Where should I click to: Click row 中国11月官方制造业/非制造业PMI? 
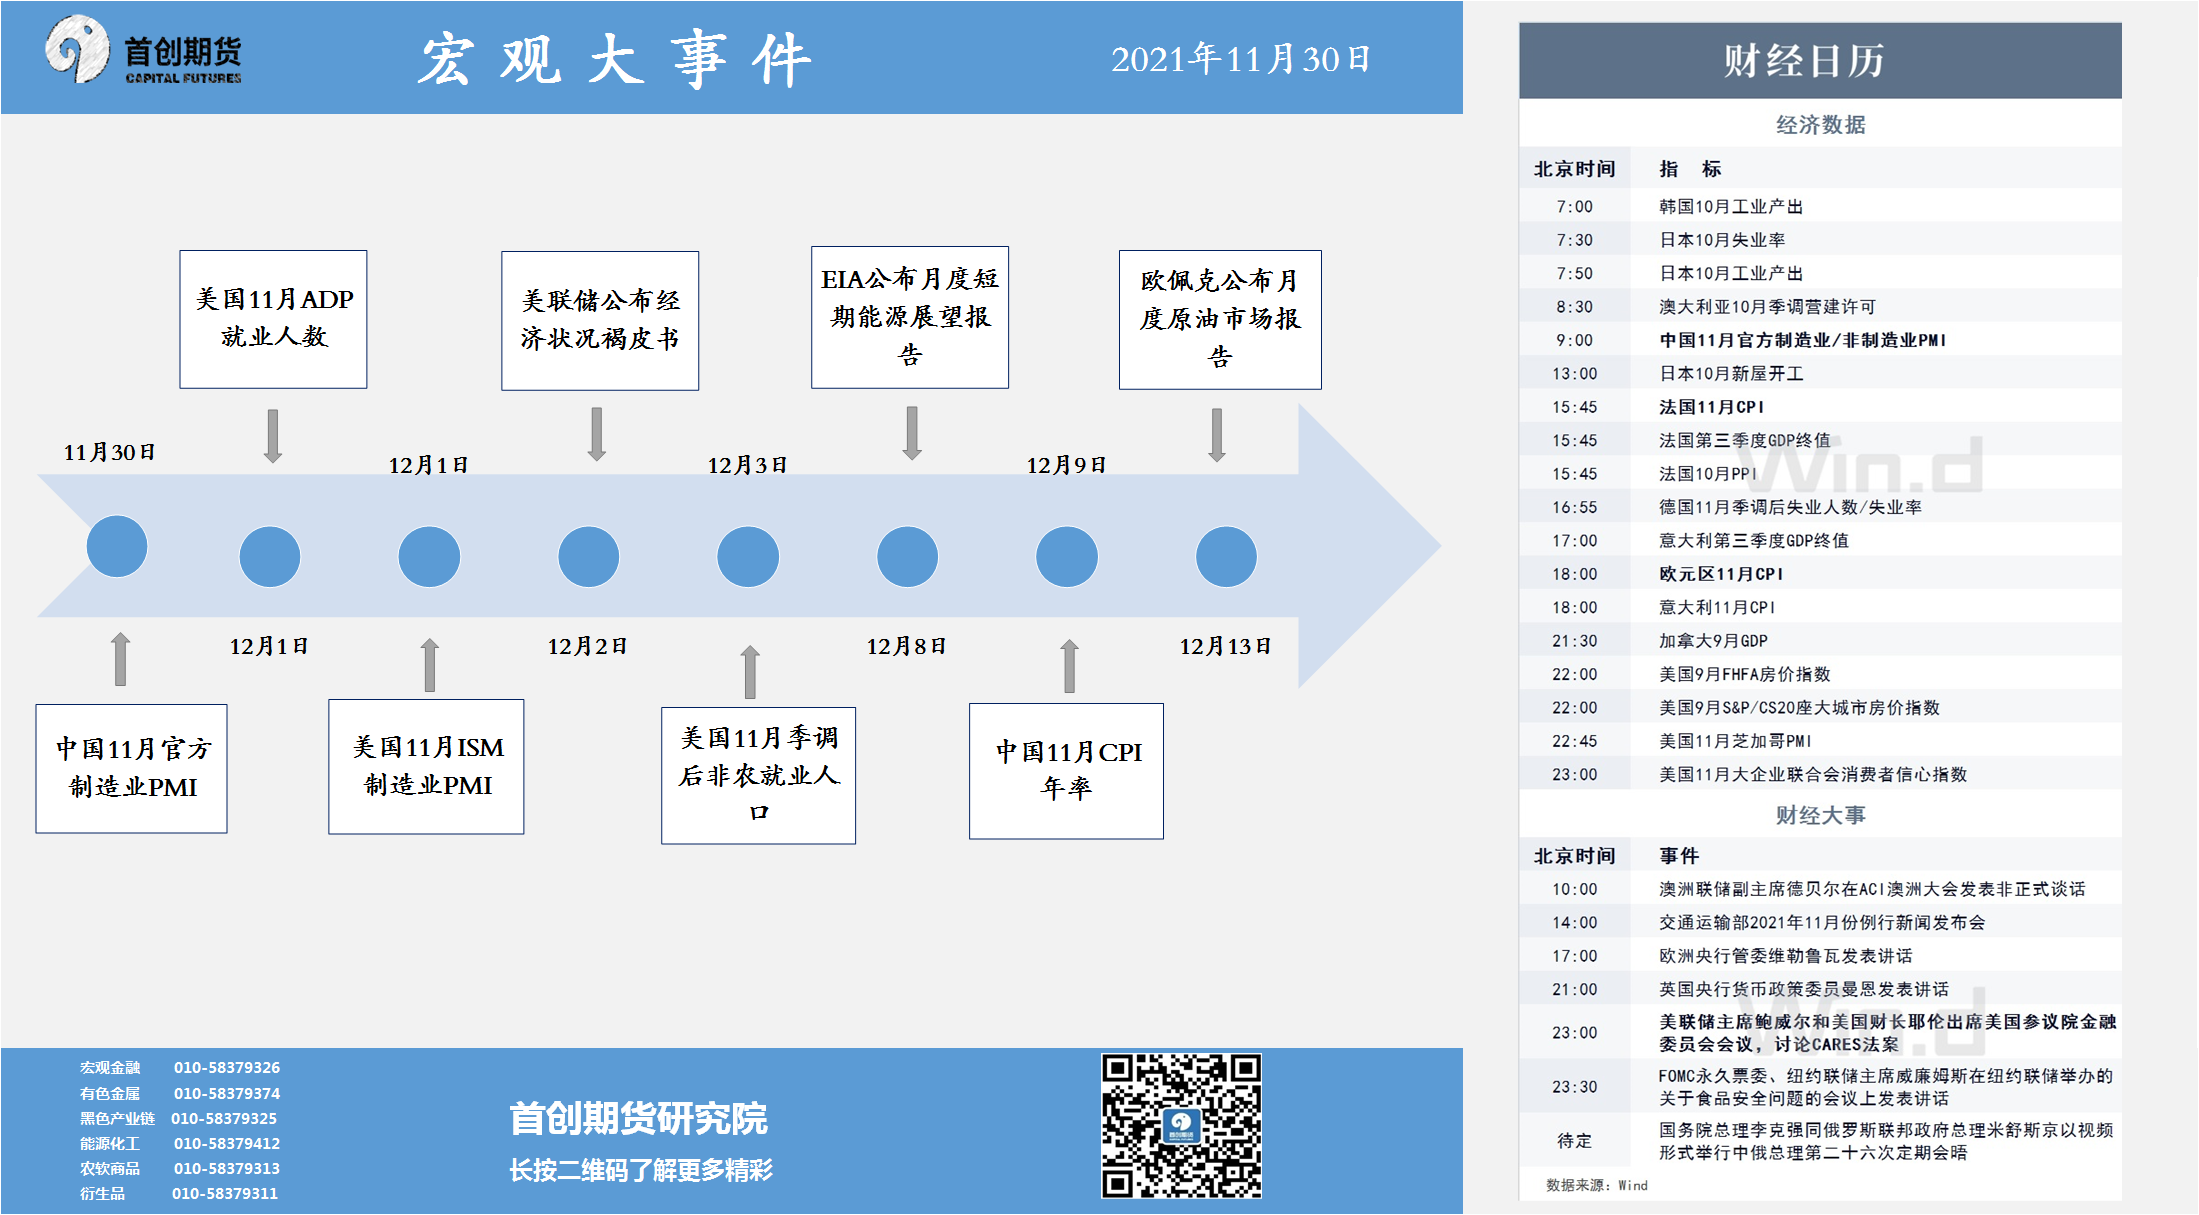tap(1820, 340)
